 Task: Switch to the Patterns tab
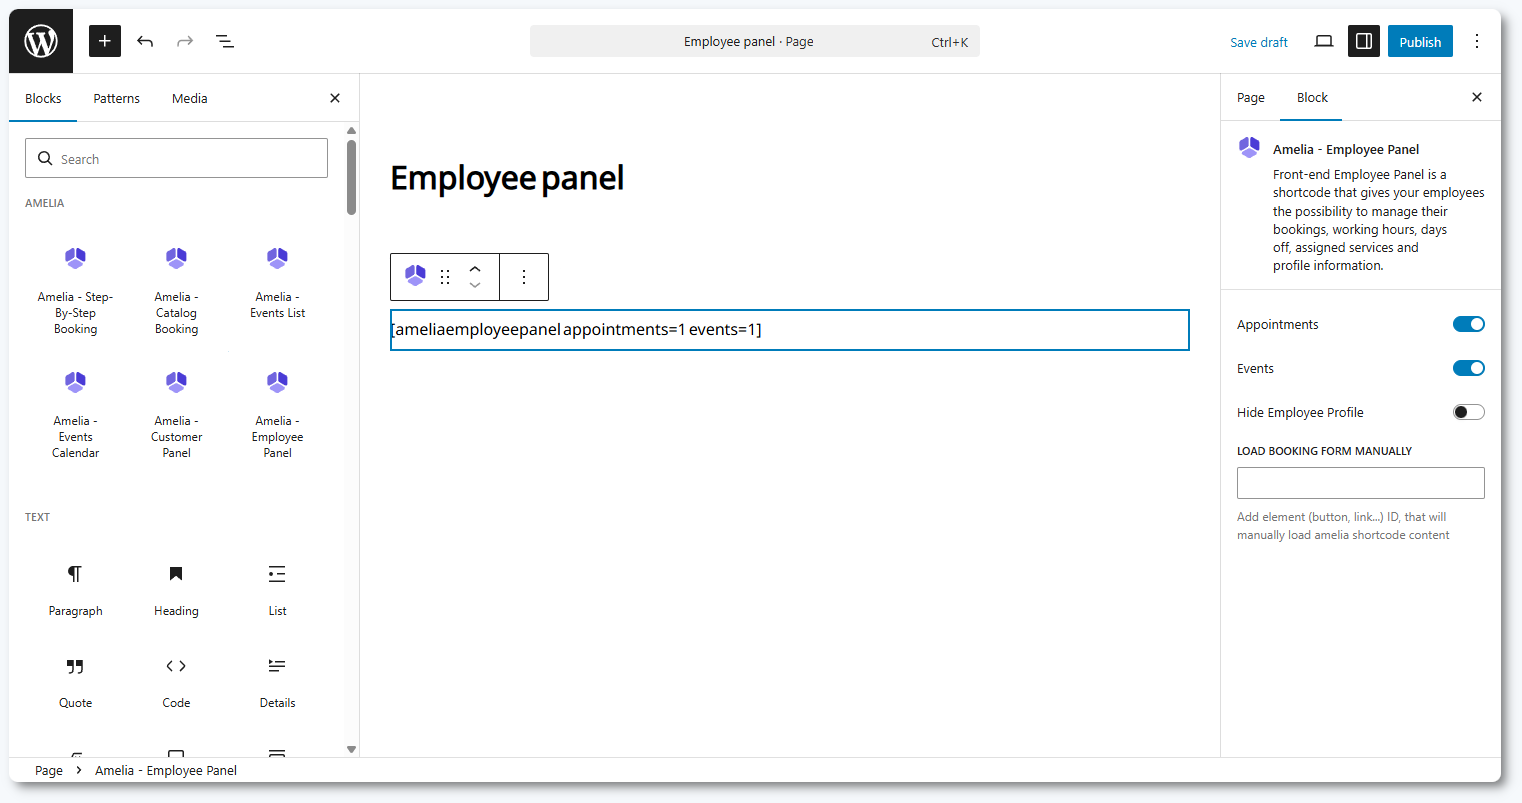pos(116,98)
